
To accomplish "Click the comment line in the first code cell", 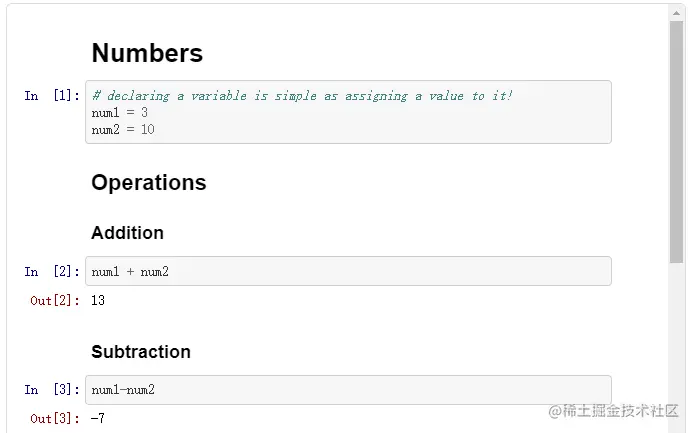I will (302, 96).
